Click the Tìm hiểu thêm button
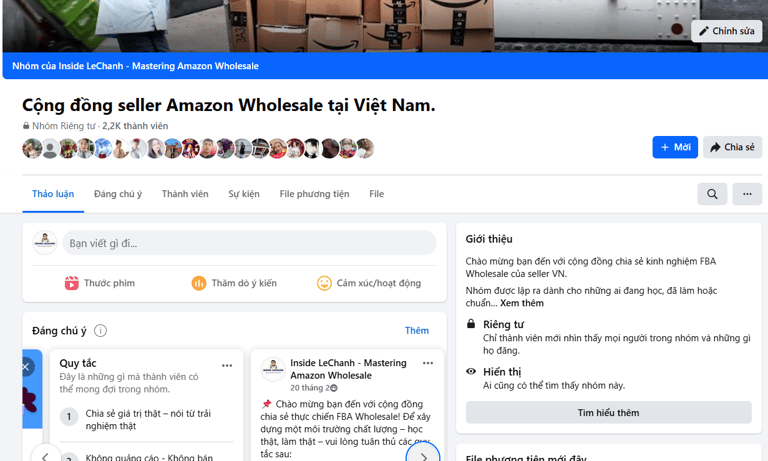The image size is (768, 461). (608, 412)
